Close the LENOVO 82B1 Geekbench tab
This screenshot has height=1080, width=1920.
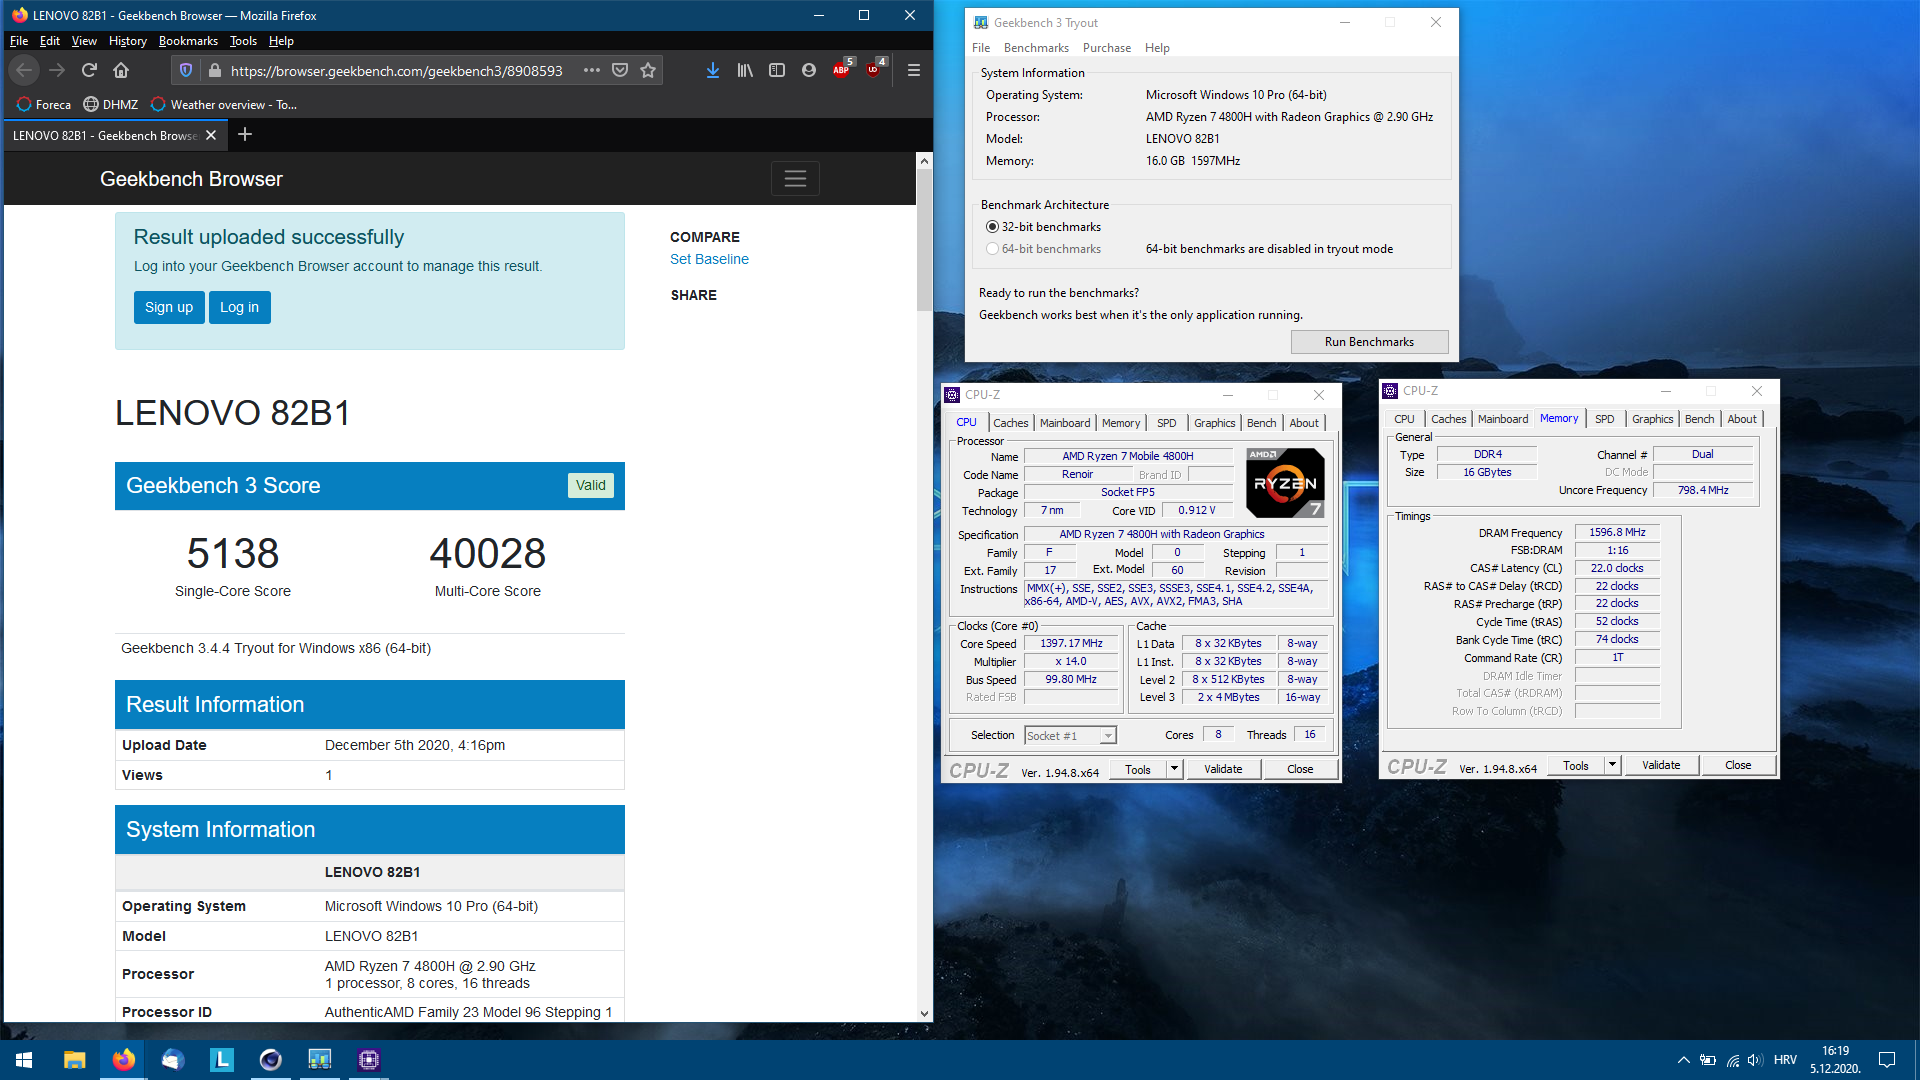tap(211, 135)
